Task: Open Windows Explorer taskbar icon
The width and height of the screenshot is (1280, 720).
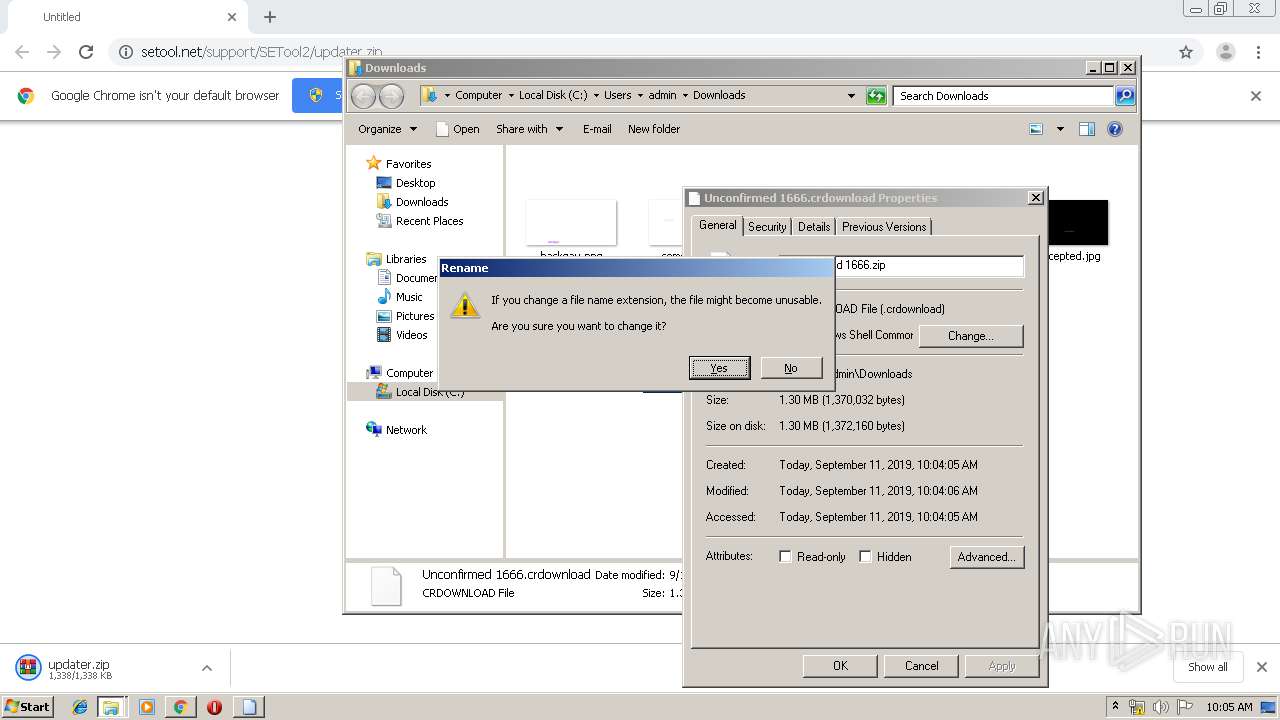Action: [111, 707]
